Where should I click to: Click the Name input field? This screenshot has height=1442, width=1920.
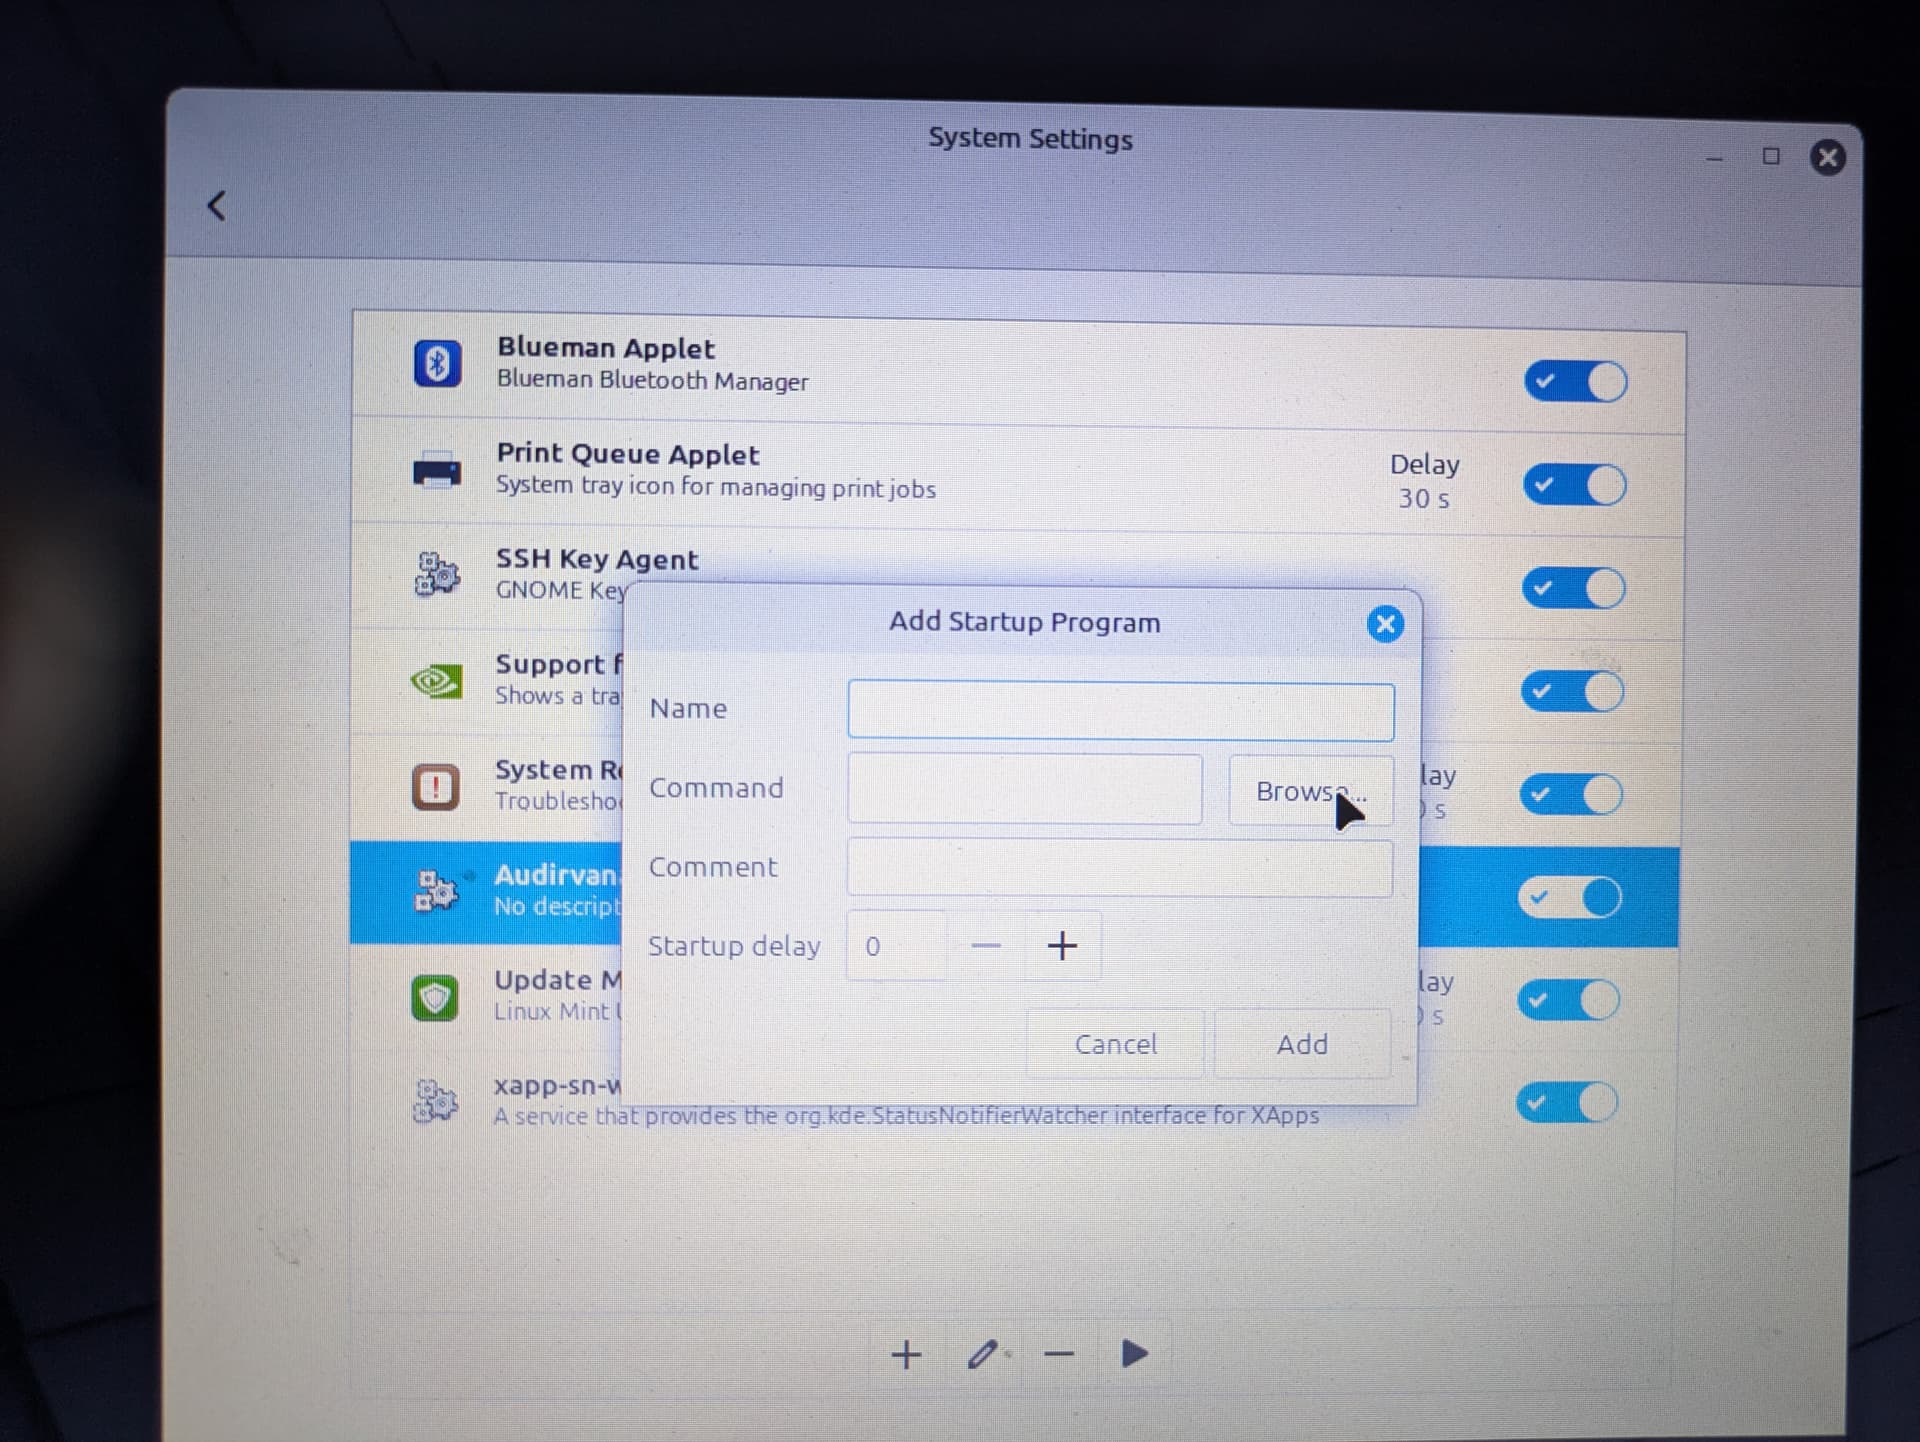coord(1121,711)
